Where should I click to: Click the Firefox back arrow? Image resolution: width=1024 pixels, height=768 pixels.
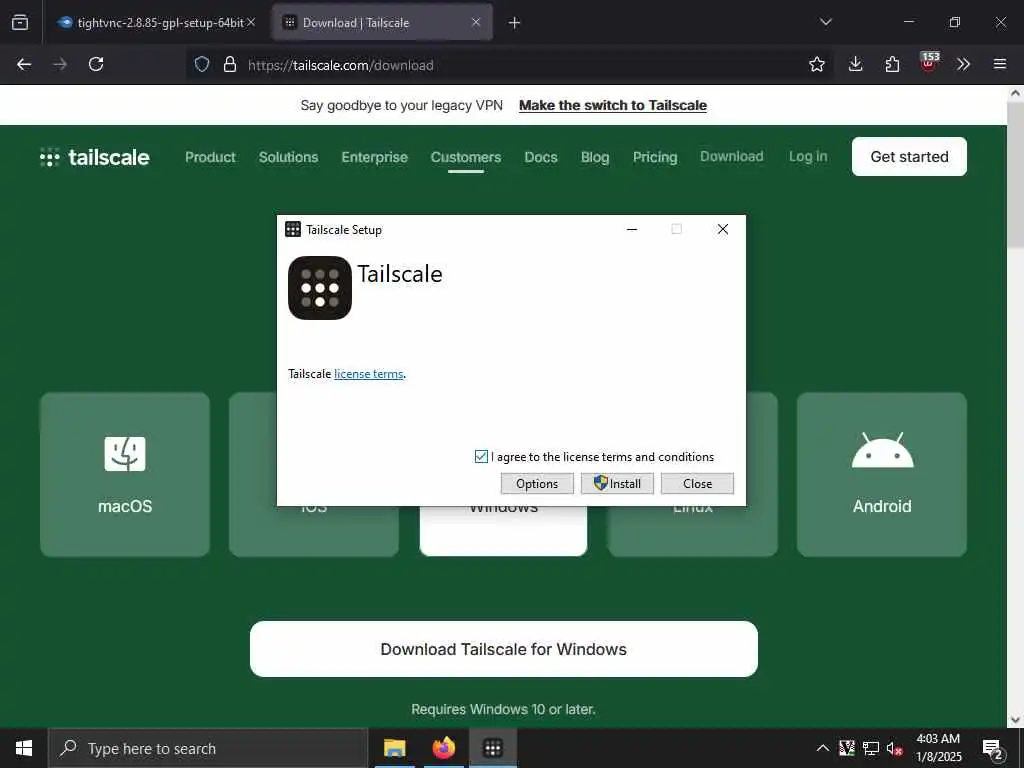[x=24, y=64]
